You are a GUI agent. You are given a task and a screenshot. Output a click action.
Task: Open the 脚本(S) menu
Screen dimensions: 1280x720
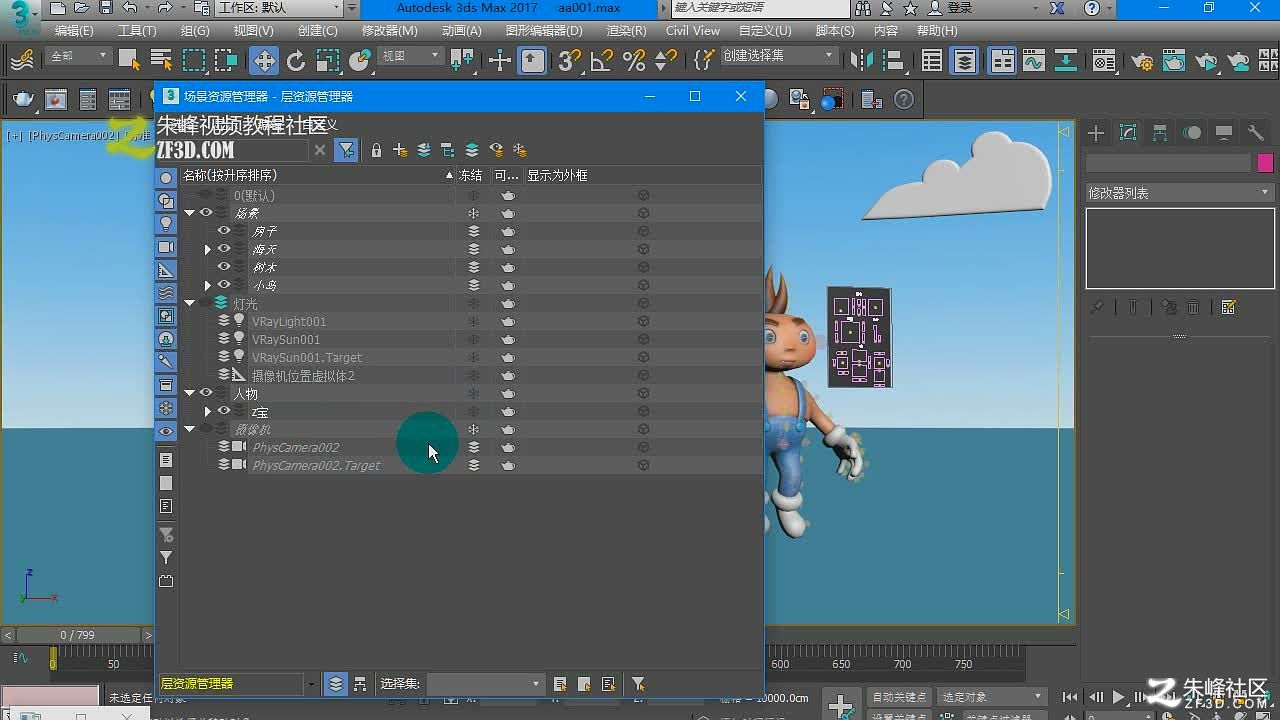pyautogui.click(x=834, y=31)
